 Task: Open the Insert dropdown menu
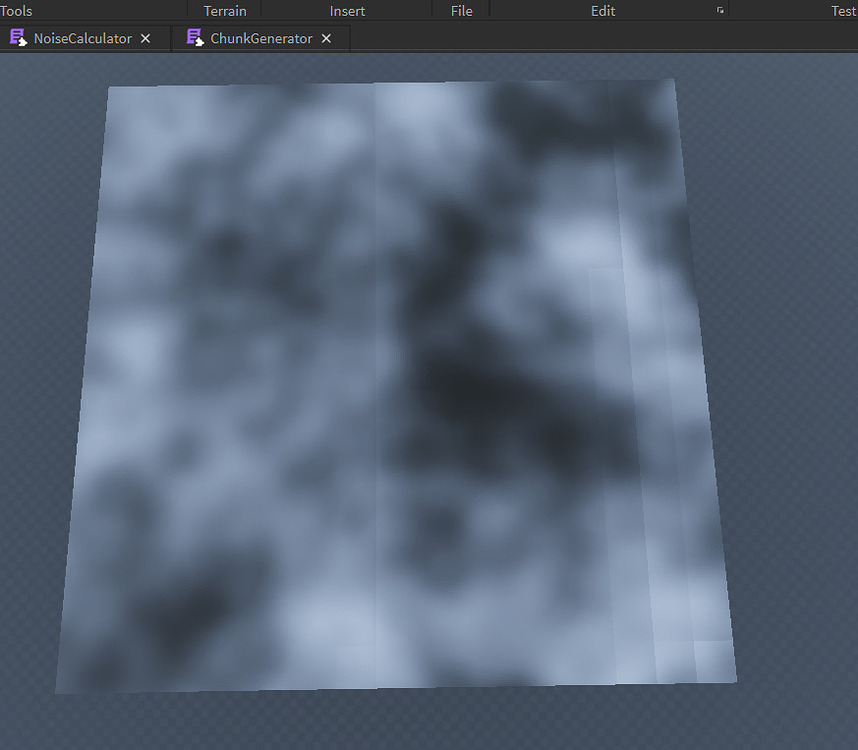click(x=347, y=11)
